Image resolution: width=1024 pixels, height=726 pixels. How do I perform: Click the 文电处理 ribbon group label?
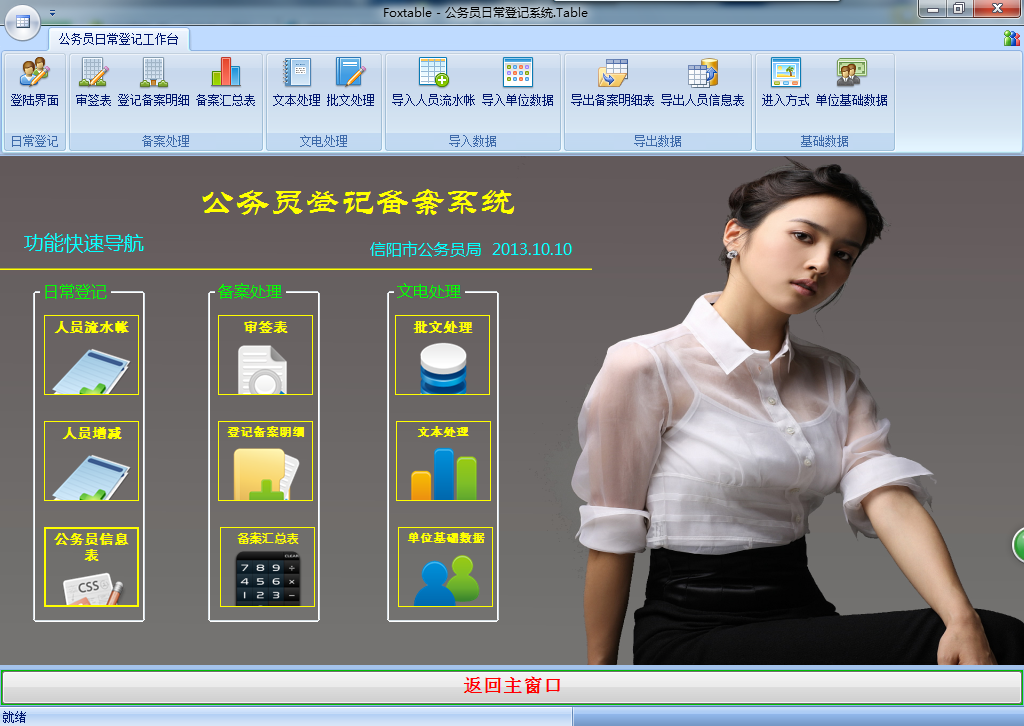point(324,141)
